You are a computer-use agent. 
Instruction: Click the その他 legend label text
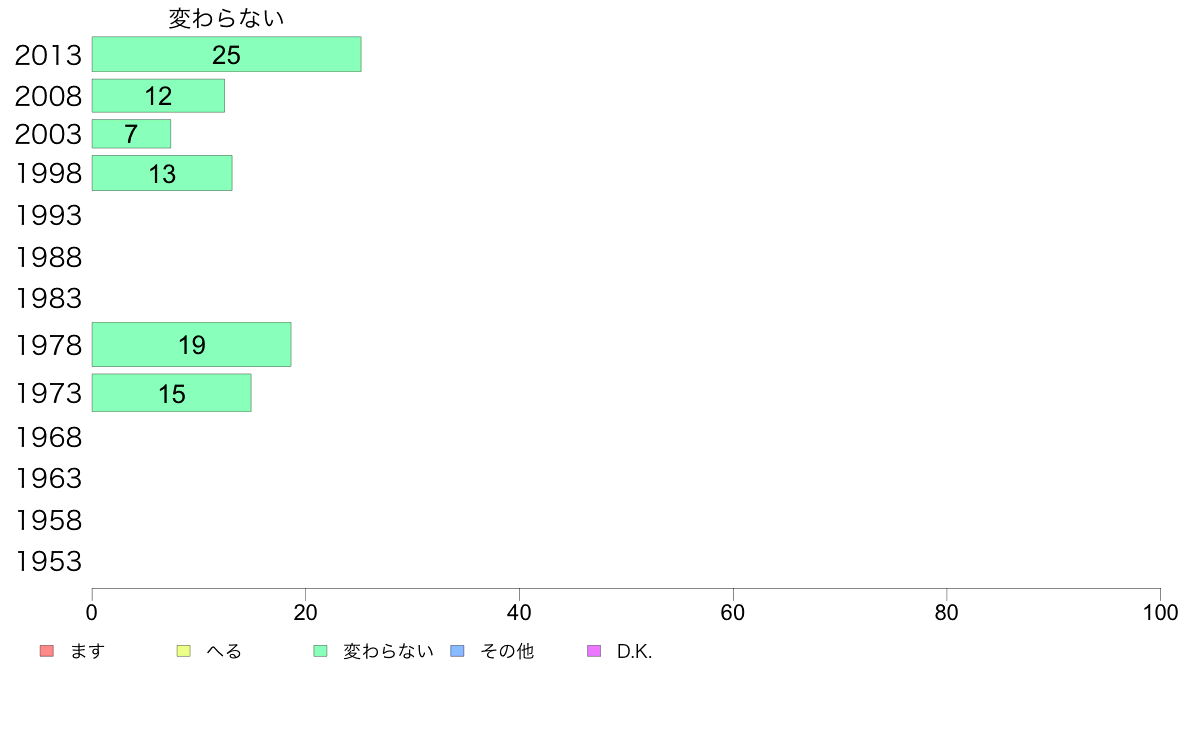pos(507,651)
